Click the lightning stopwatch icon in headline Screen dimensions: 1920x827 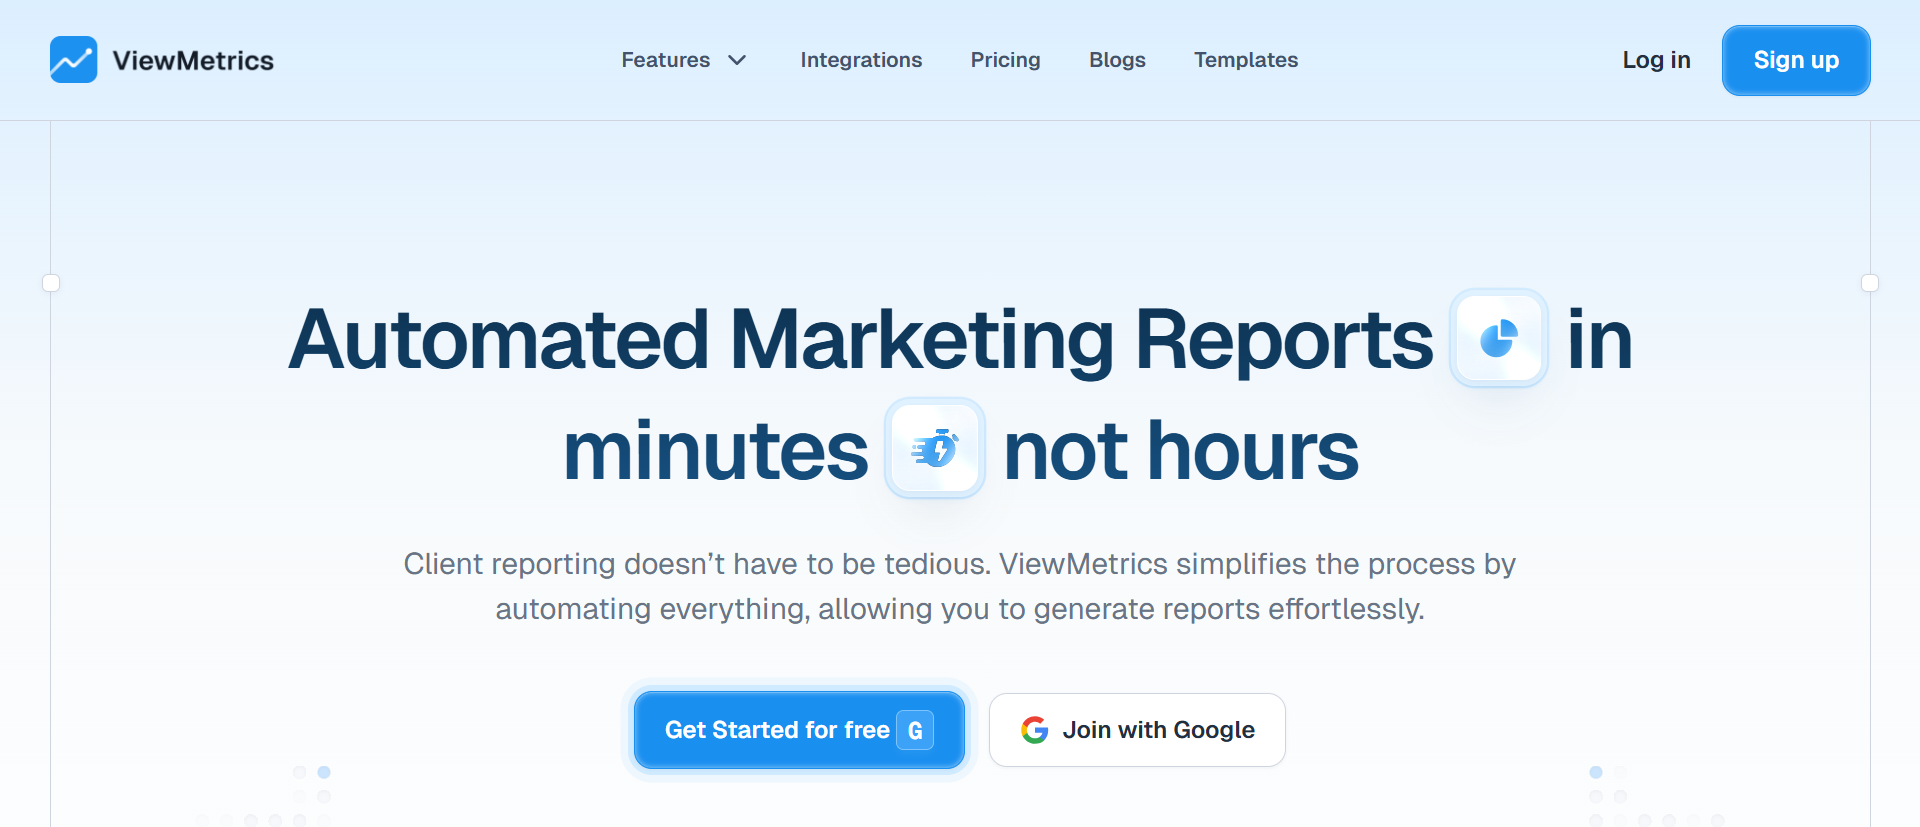935,448
